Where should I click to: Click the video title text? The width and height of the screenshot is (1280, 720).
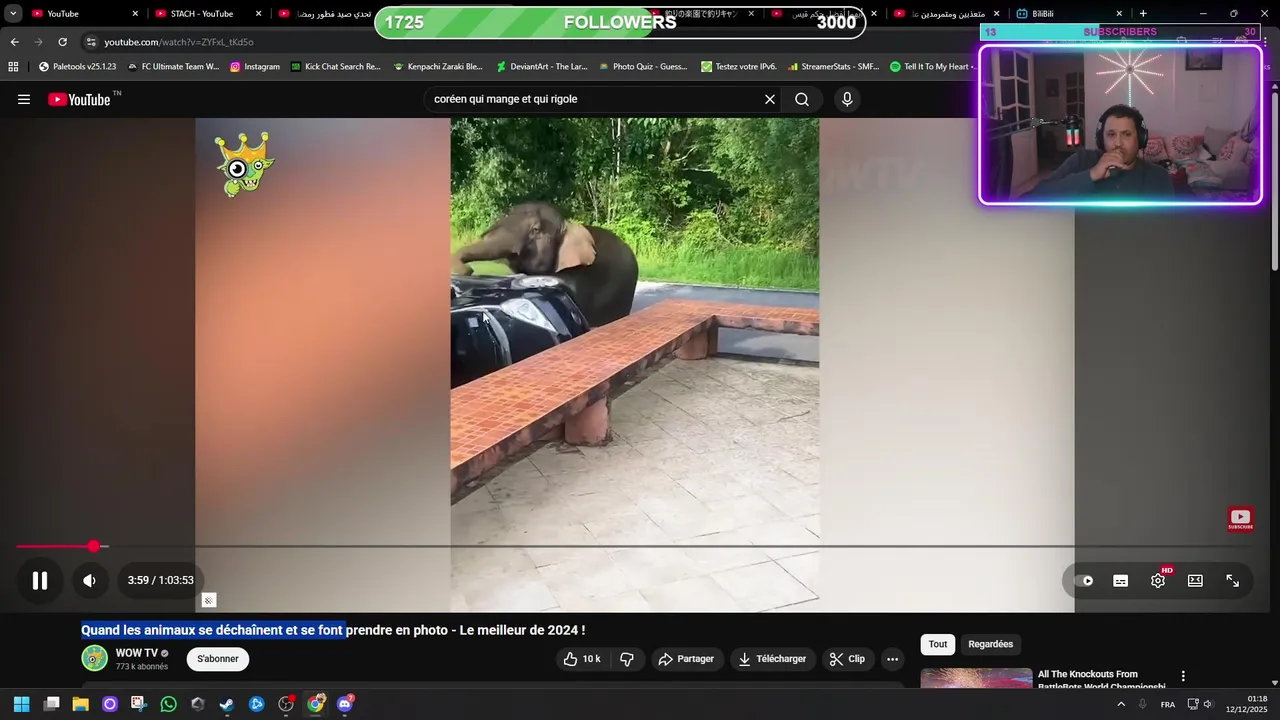click(333, 630)
